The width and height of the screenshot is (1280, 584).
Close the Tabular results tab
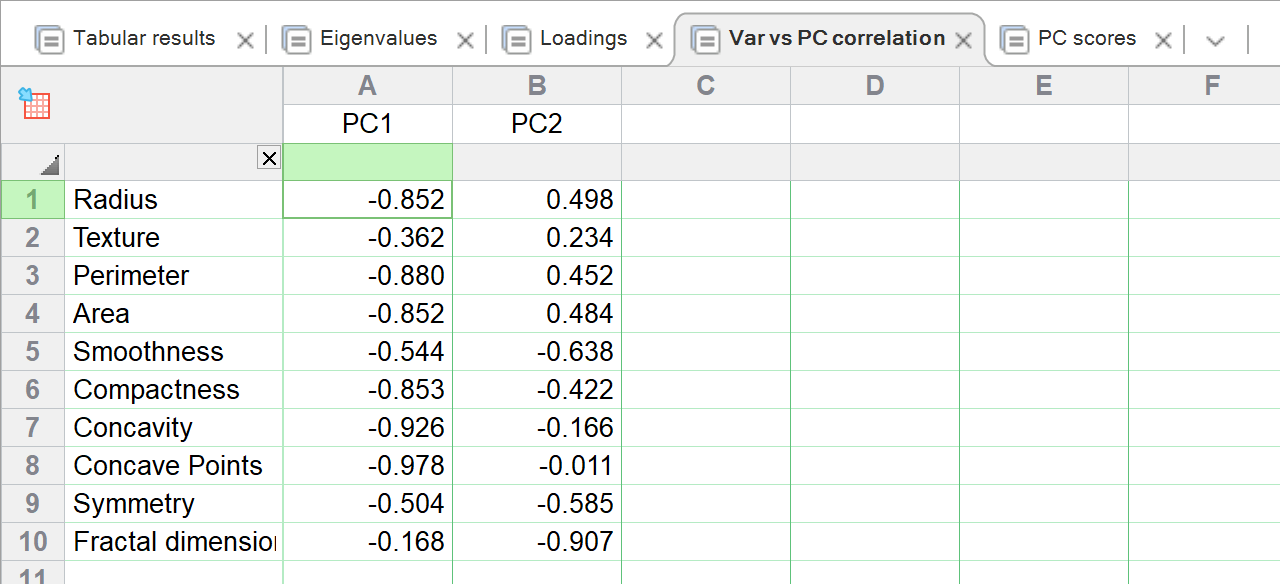(245, 40)
